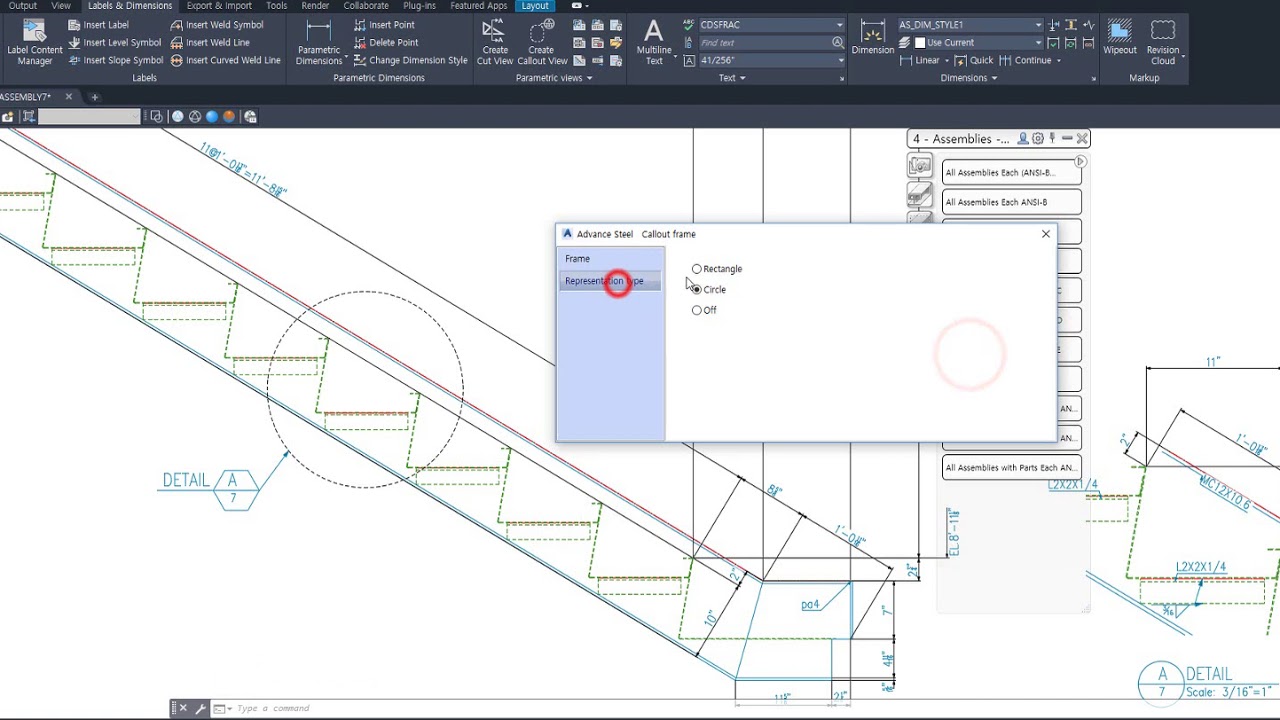Screen dimensions: 1280x720
Task: Click the orange sphere visual style icon
Action: (x=229, y=117)
